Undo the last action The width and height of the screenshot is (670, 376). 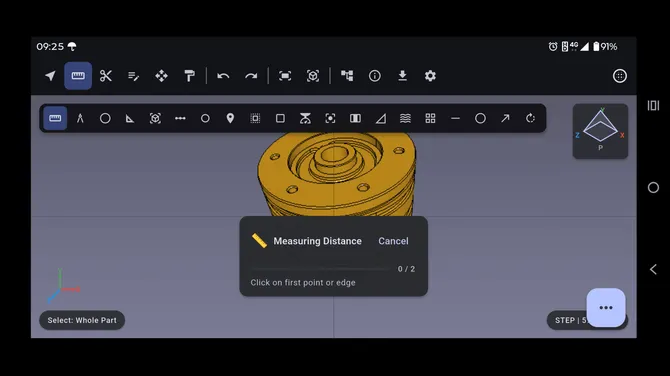(223, 76)
